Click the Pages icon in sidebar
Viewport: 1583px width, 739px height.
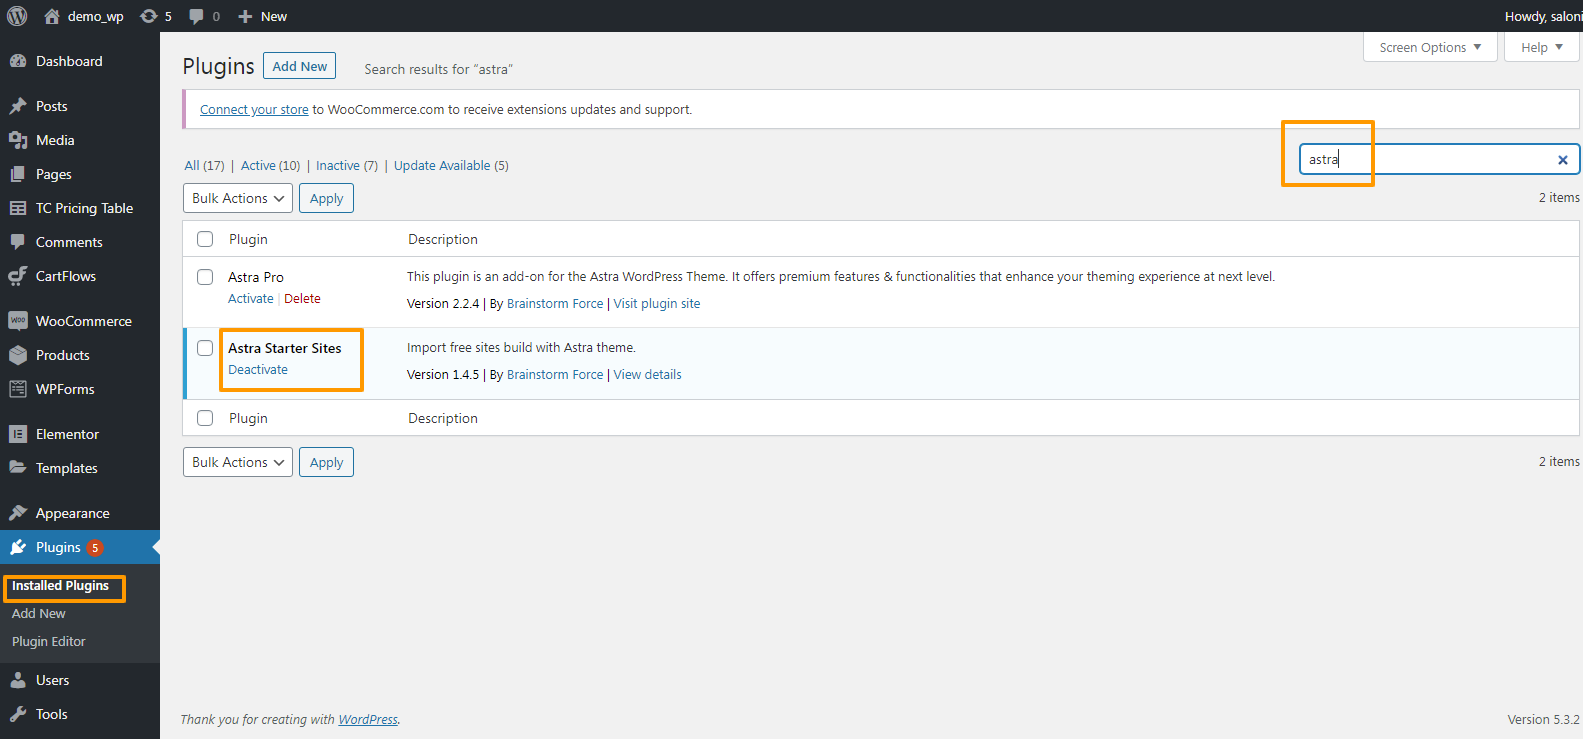point(18,174)
